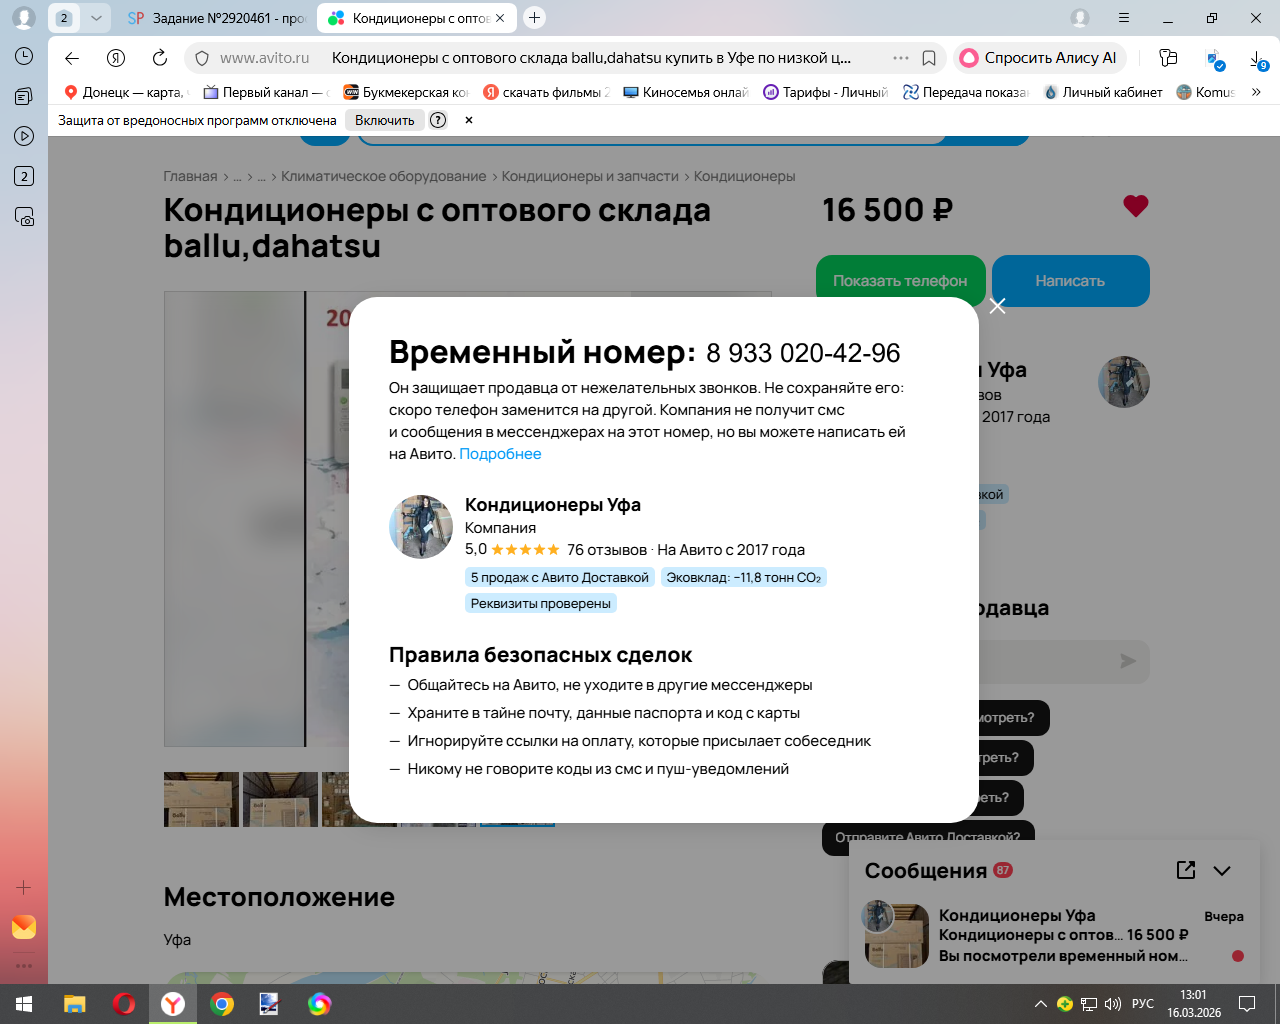Viewport: 1280px width, 1024px height.
Task: Click Включить to enable malware protection
Action: tap(384, 120)
